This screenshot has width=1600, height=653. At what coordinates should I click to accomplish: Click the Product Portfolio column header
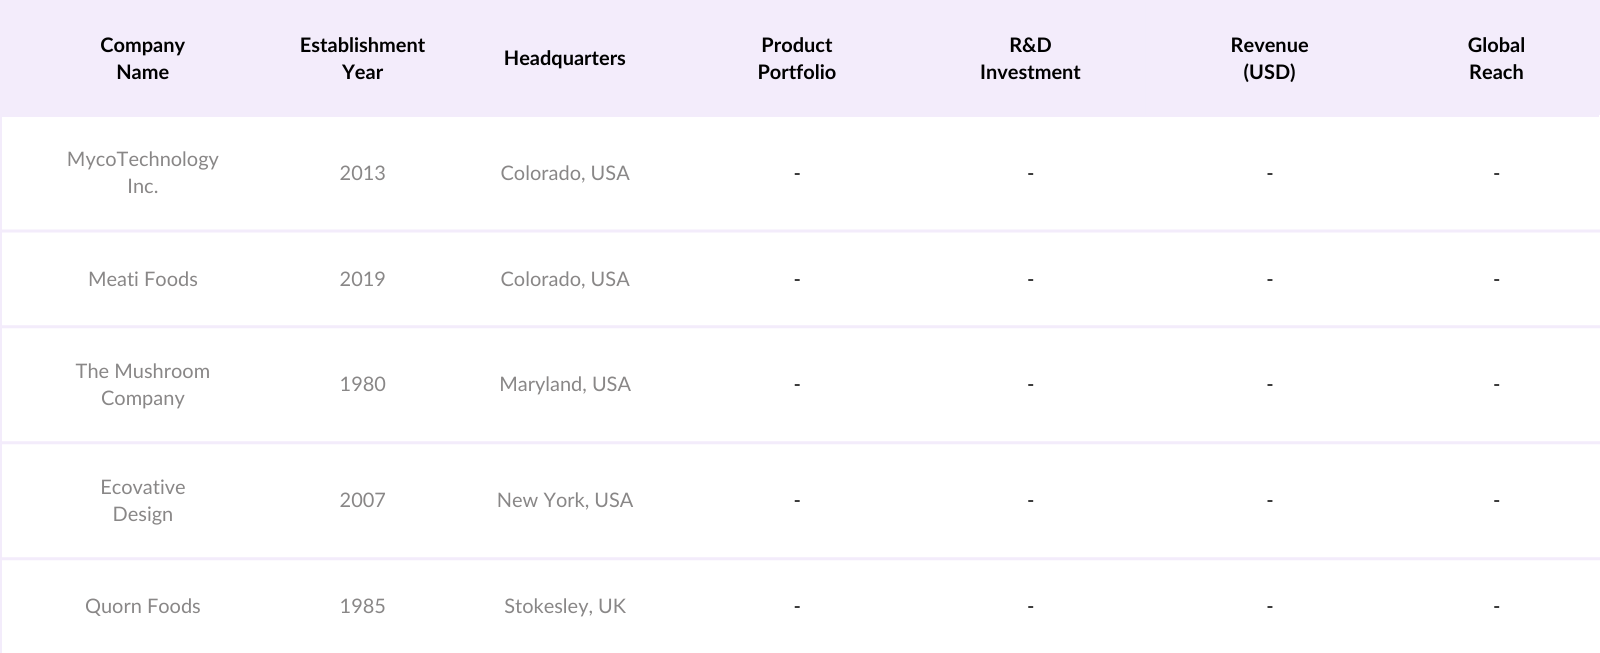[x=796, y=58]
